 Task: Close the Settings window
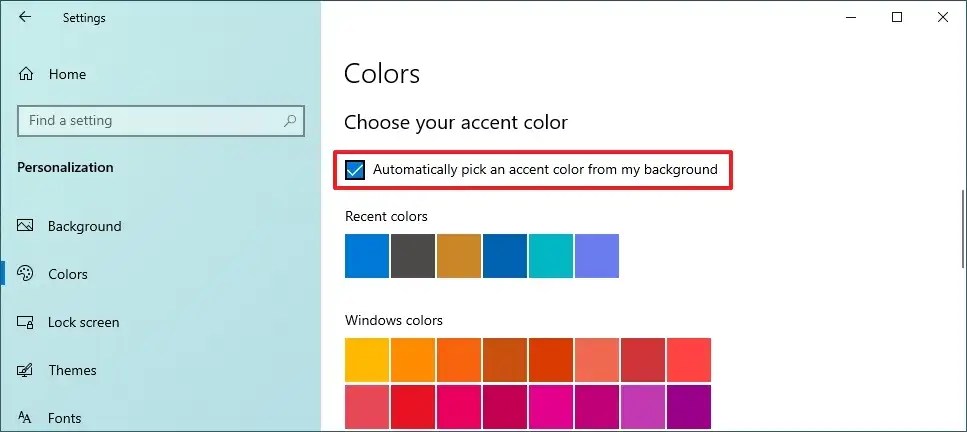[x=943, y=17]
